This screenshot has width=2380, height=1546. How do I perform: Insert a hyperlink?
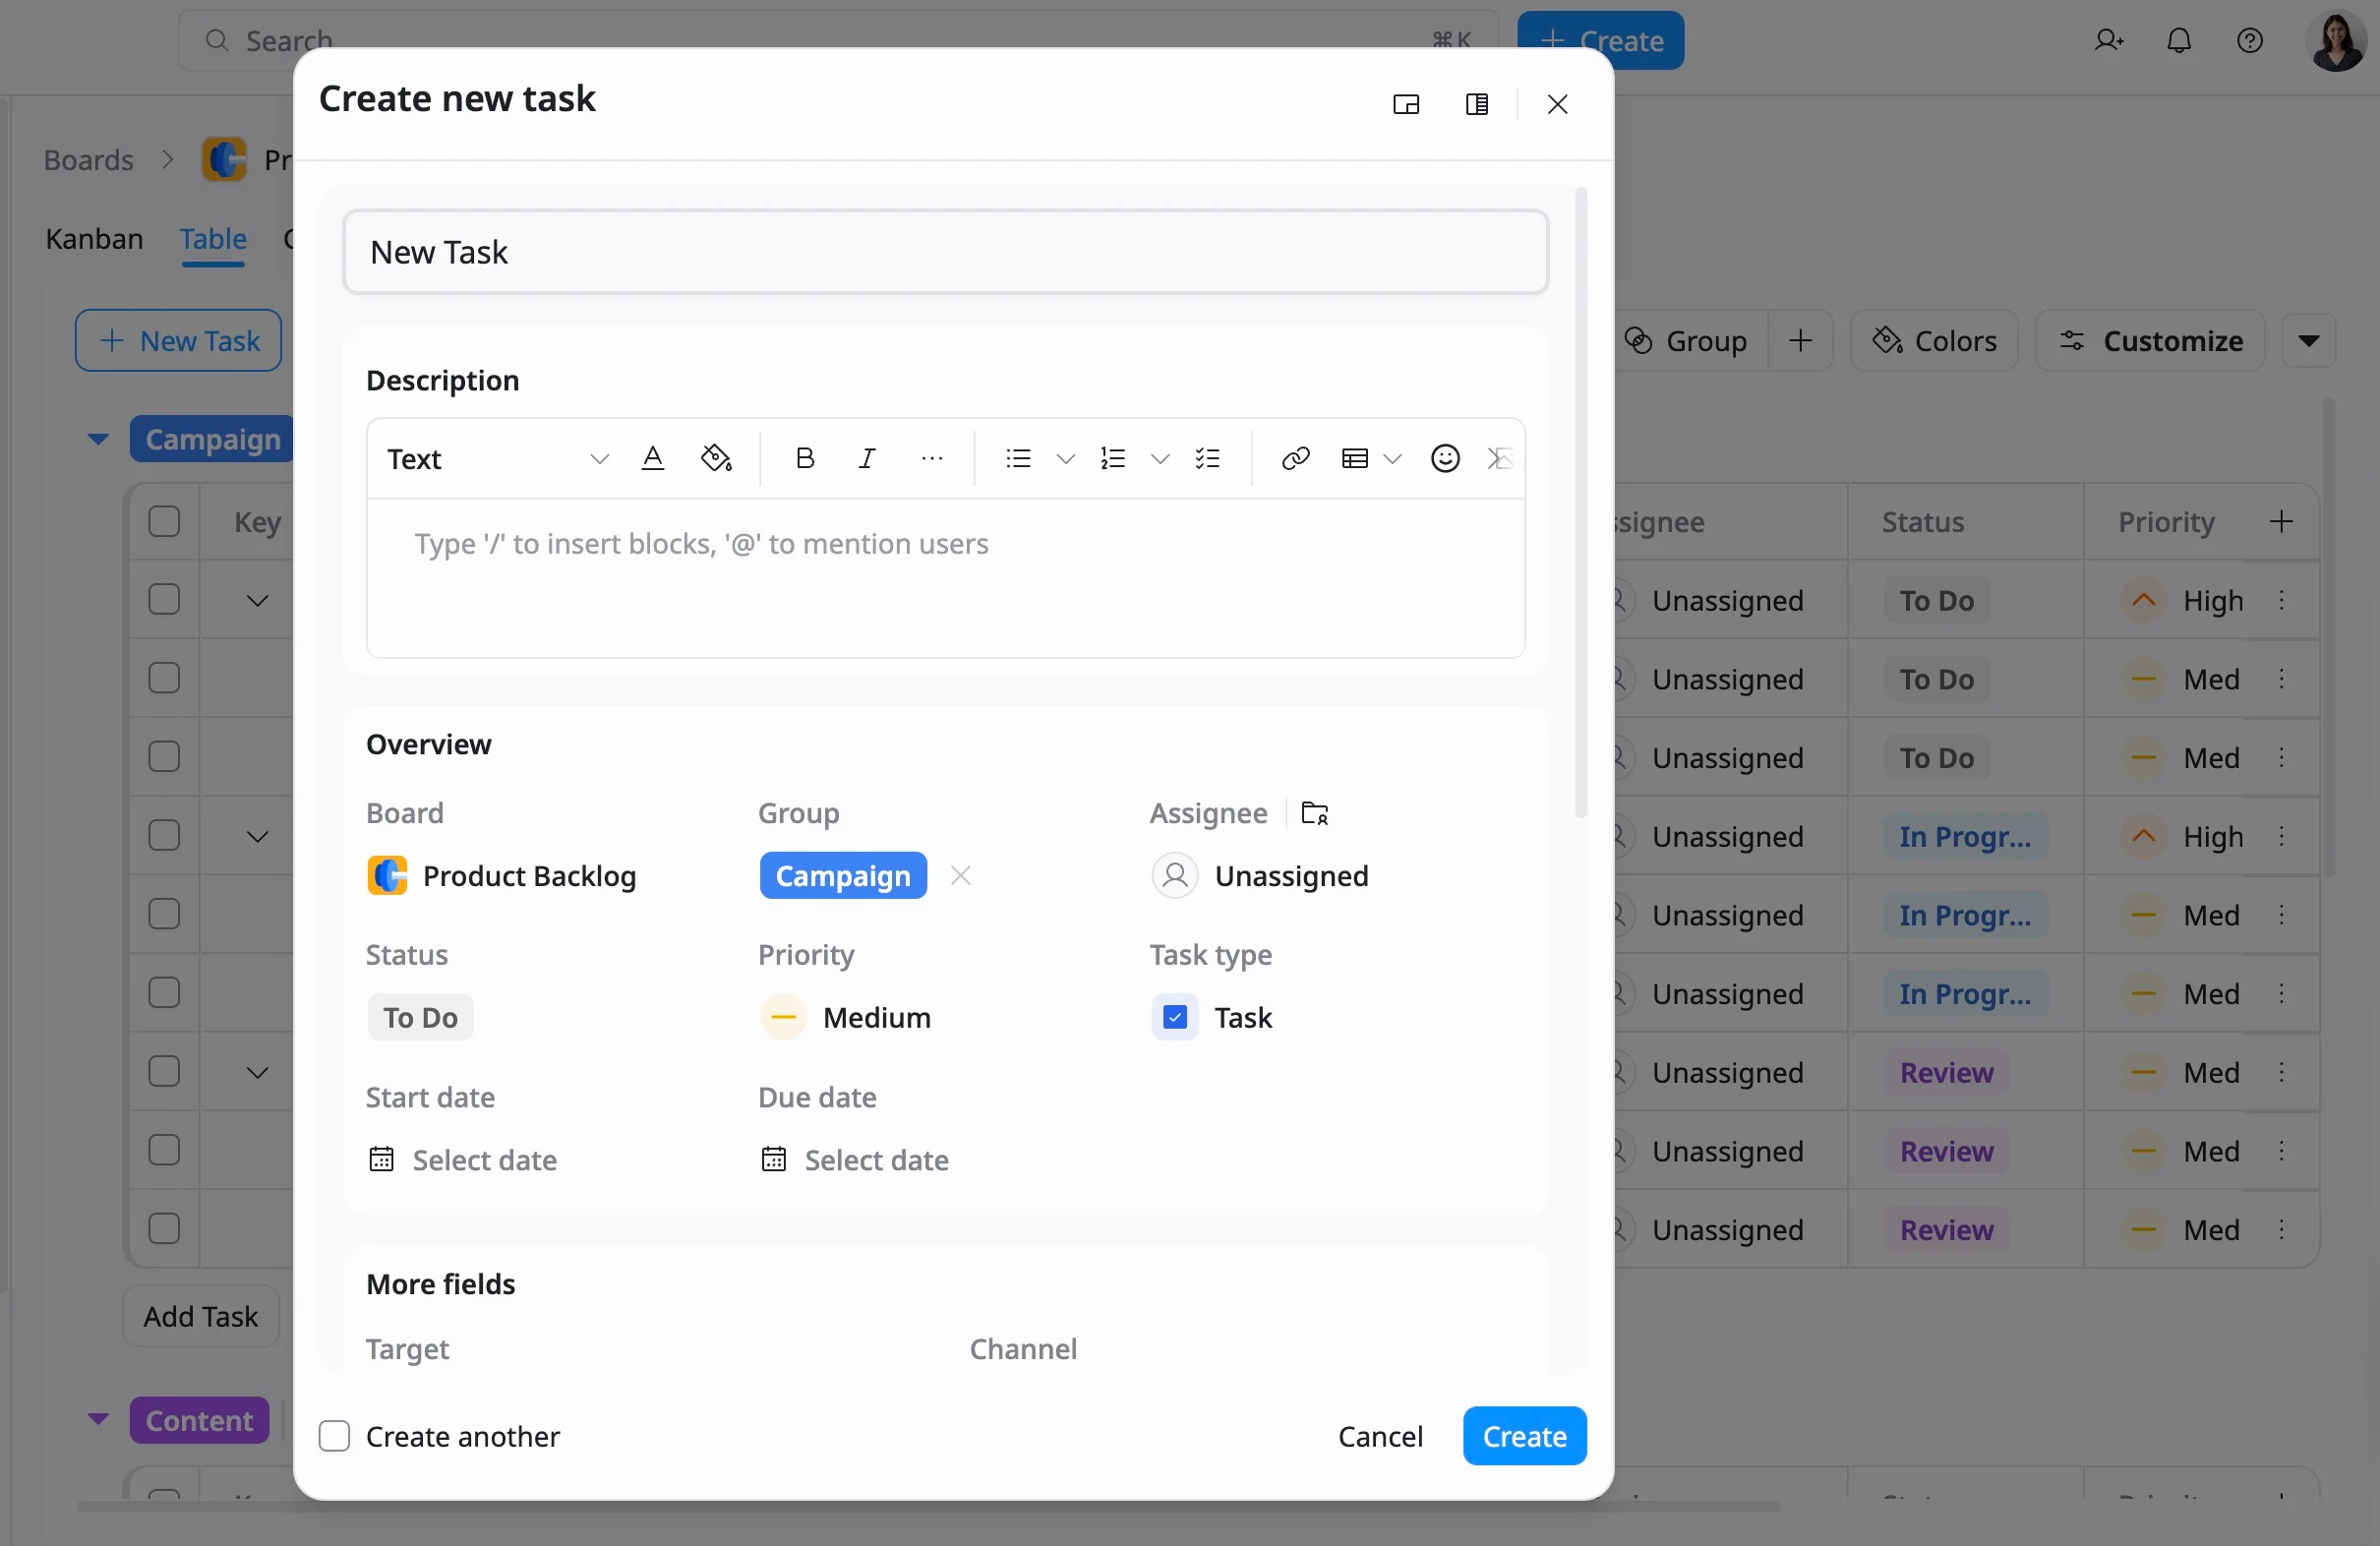point(1295,458)
